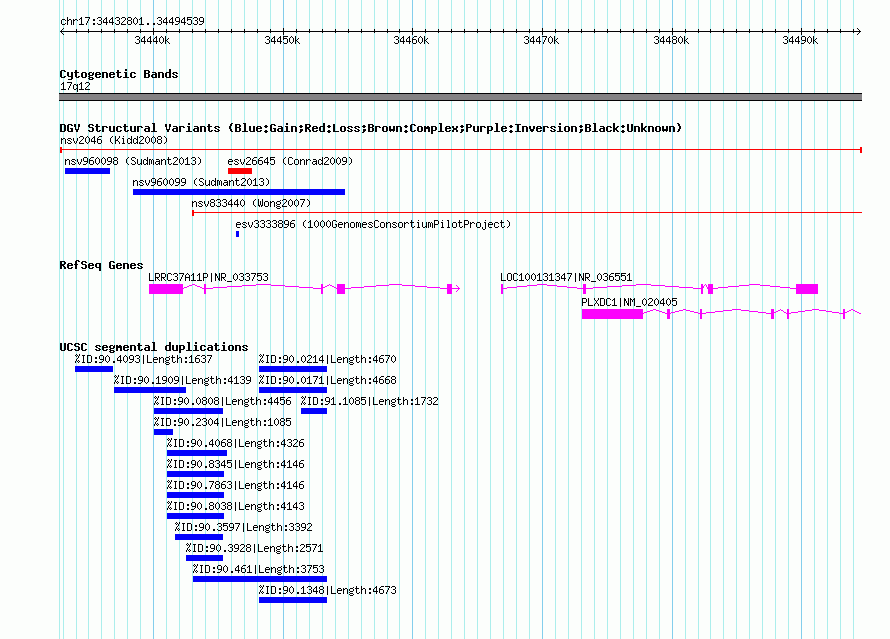The height and width of the screenshot is (639, 890).
Task: Select duplication %ID:90.7863 Length:4146
Action: pyautogui.click(x=195, y=495)
